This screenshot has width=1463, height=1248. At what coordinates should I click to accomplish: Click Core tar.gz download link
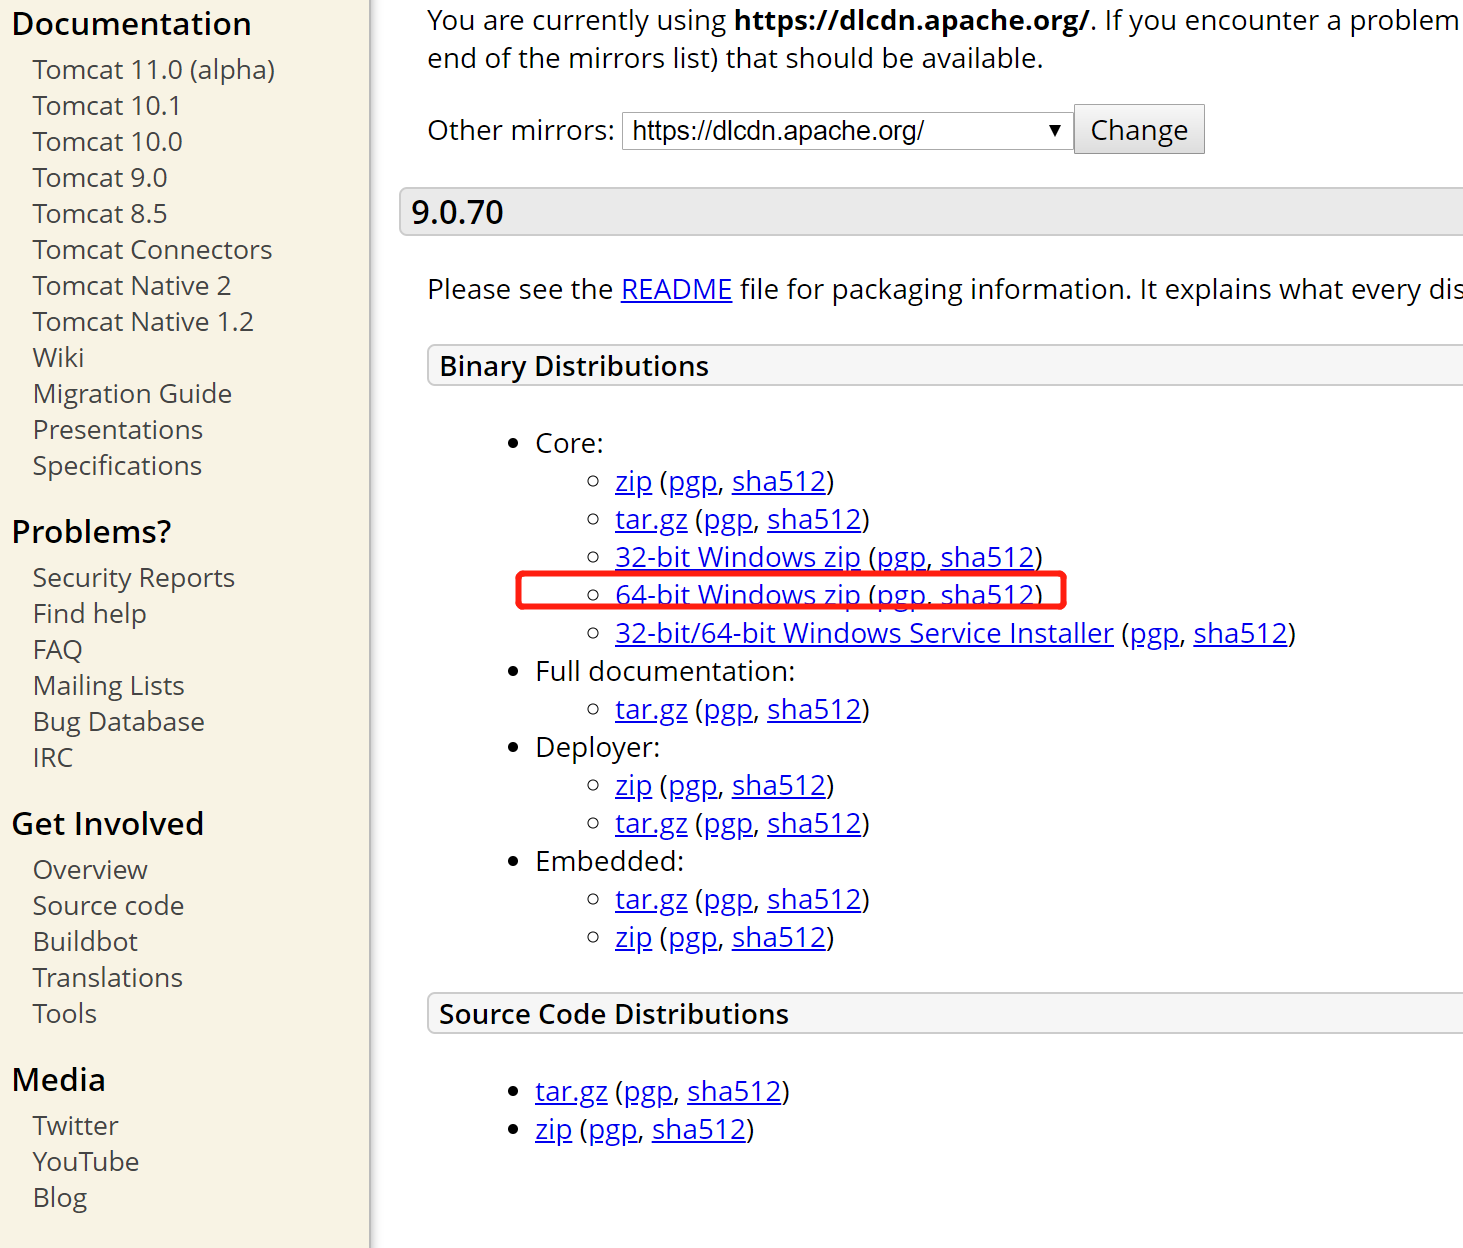[x=651, y=519]
